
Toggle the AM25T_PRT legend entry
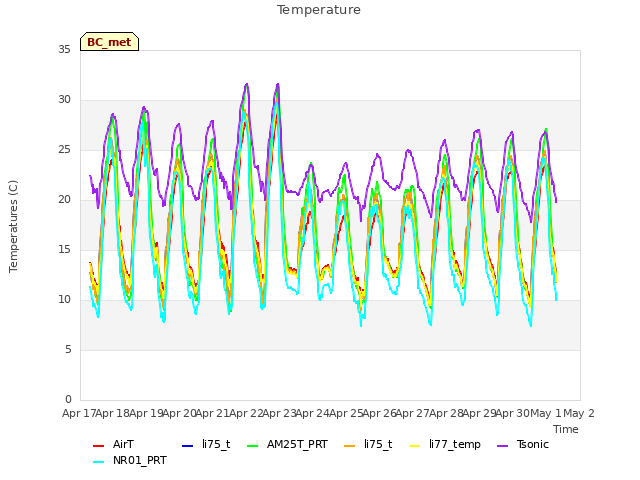point(287,444)
